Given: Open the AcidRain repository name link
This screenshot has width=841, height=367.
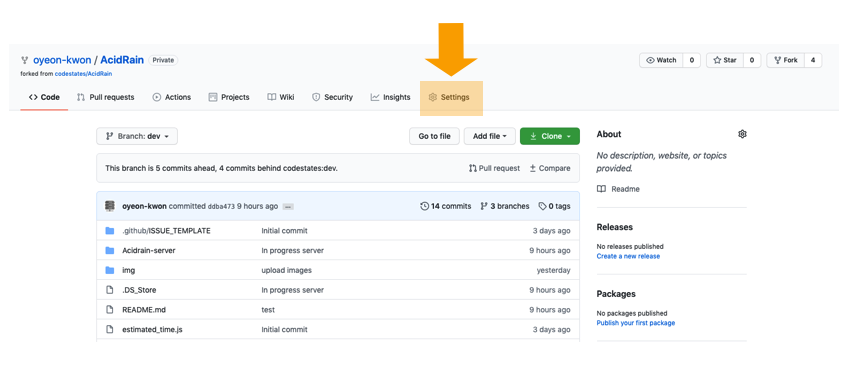Looking at the screenshot, I should click(122, 60).
